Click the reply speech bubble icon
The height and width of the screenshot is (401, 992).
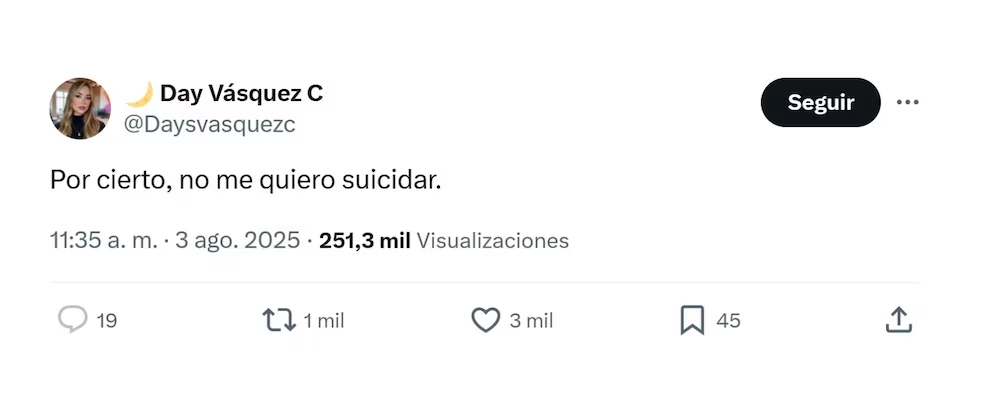click(x=72, y=320)
